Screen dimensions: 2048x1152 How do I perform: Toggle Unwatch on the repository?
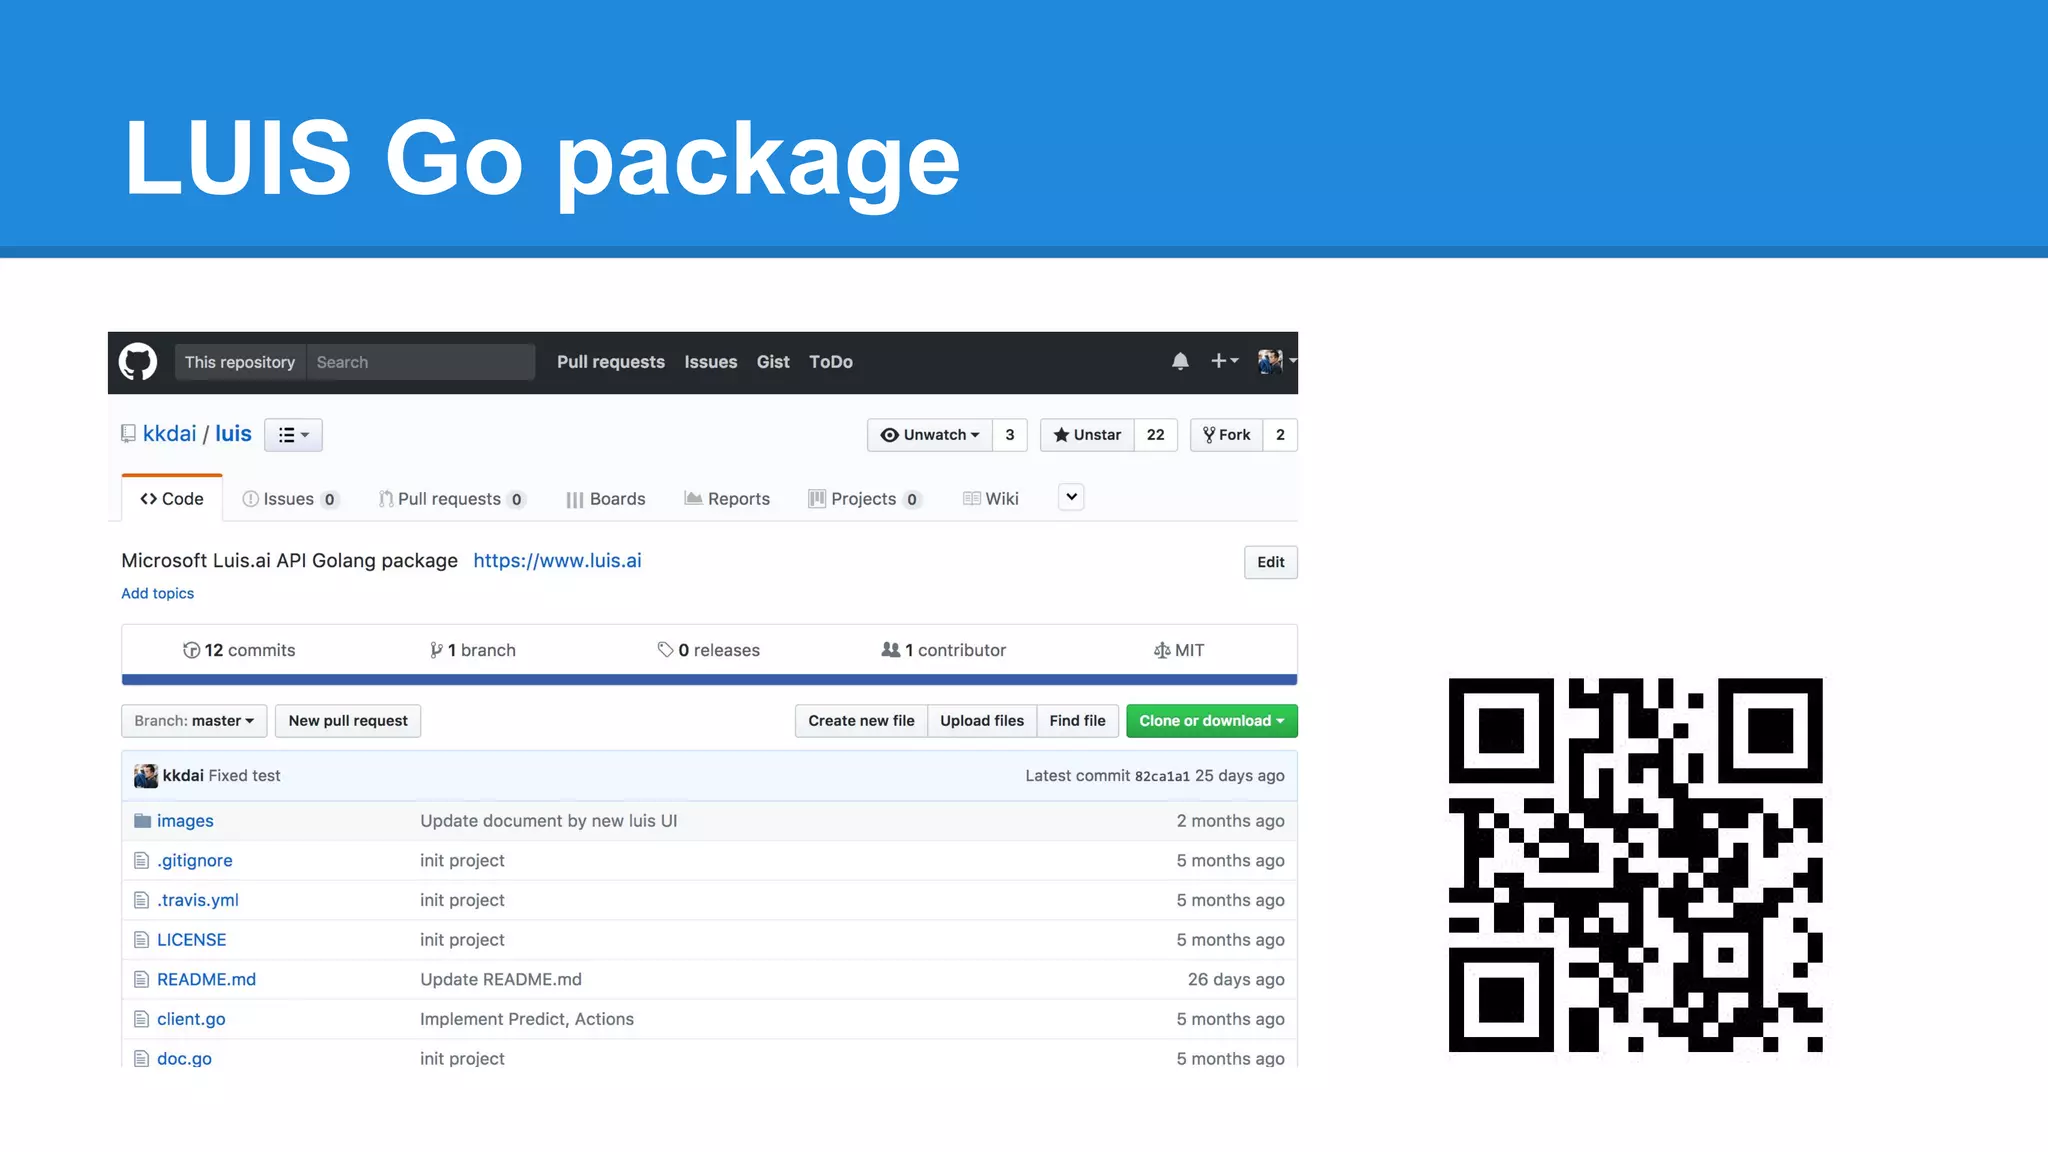[929, 435]
